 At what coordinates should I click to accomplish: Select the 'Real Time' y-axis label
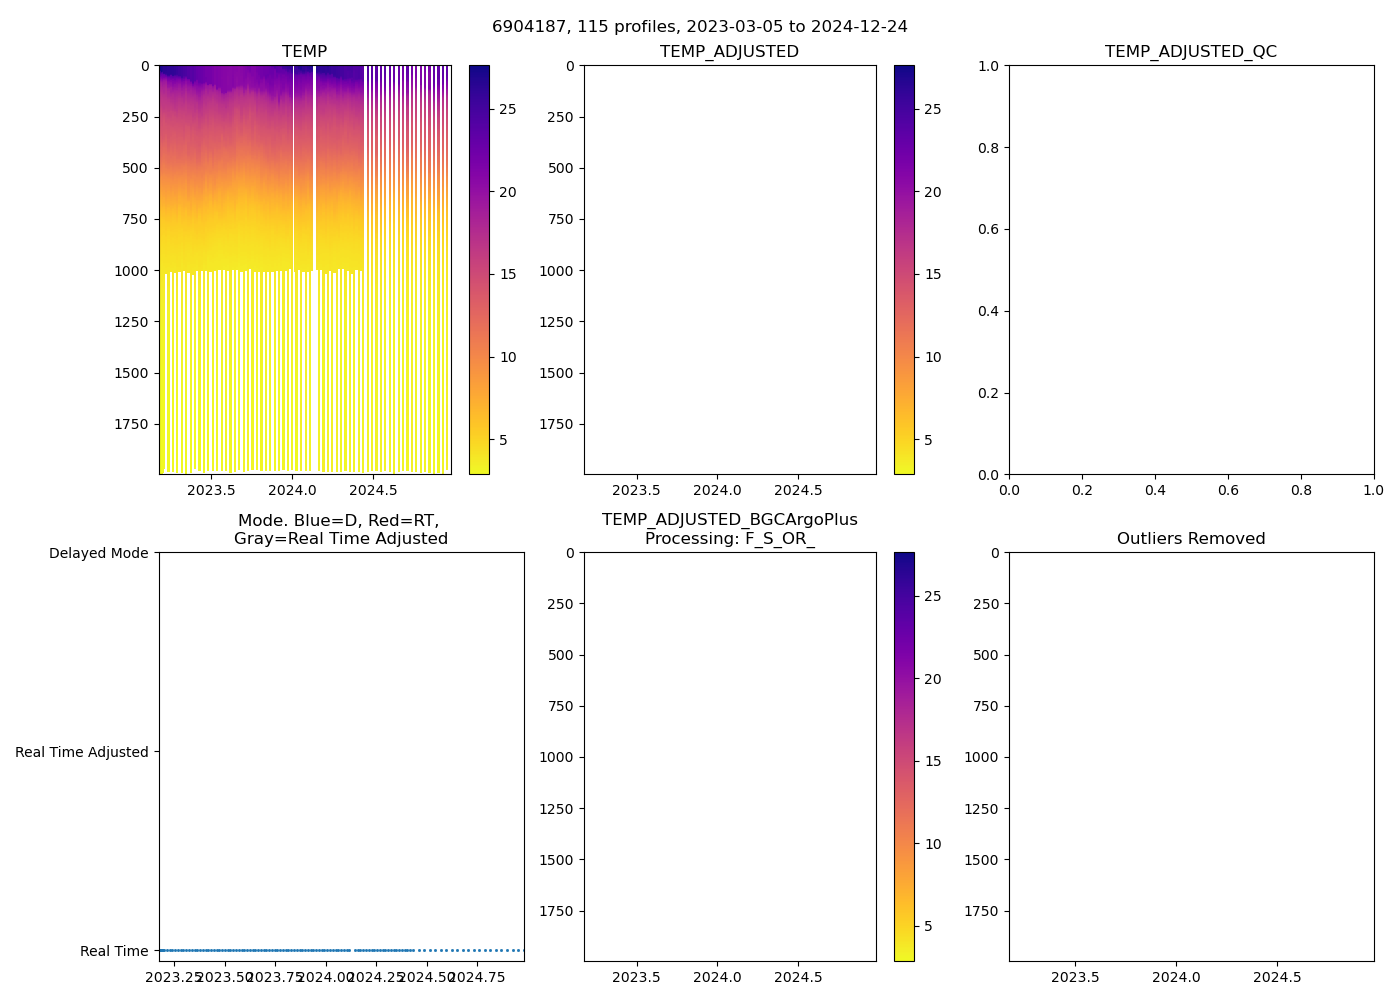coord(114,951)
